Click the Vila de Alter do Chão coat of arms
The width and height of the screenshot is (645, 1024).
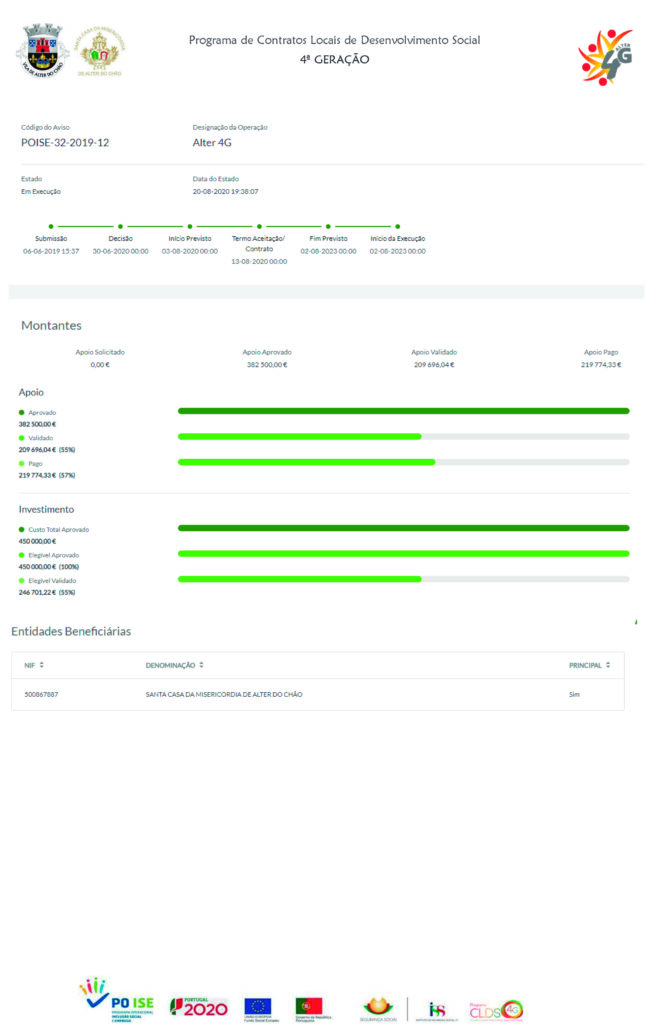(x=41, y=50)
